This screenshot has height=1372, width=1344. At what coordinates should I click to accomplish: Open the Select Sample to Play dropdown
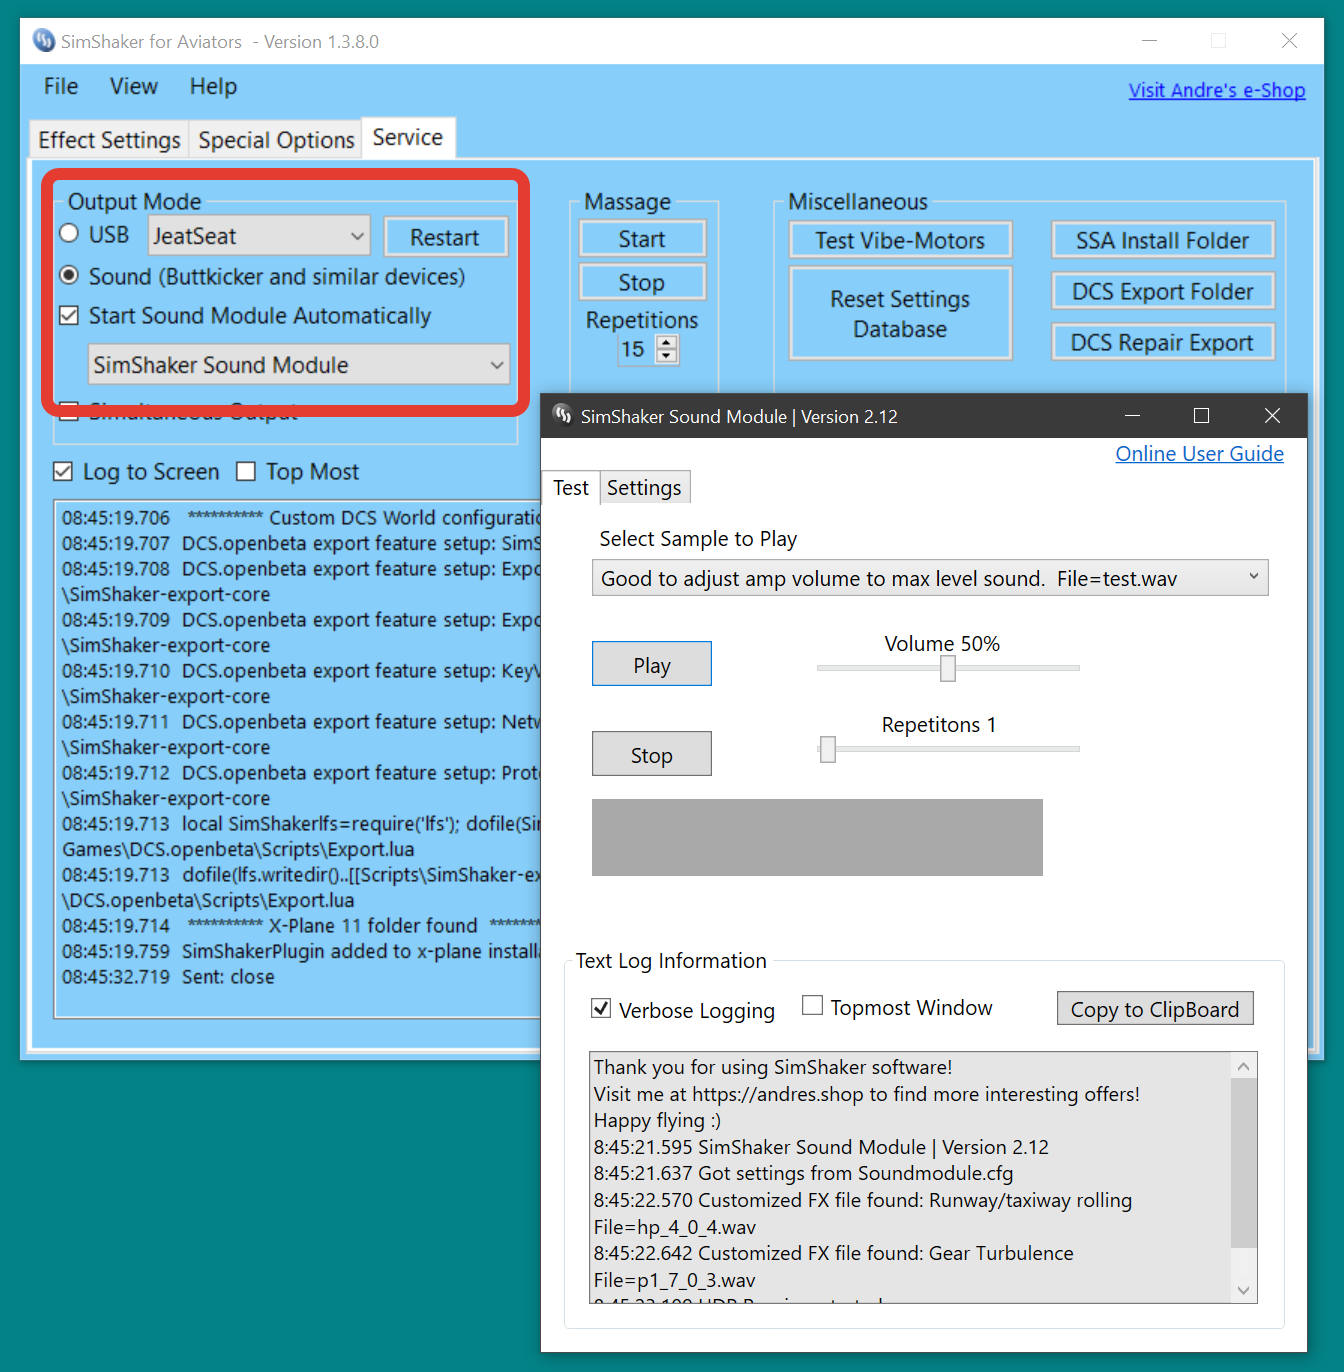(930, 578)
